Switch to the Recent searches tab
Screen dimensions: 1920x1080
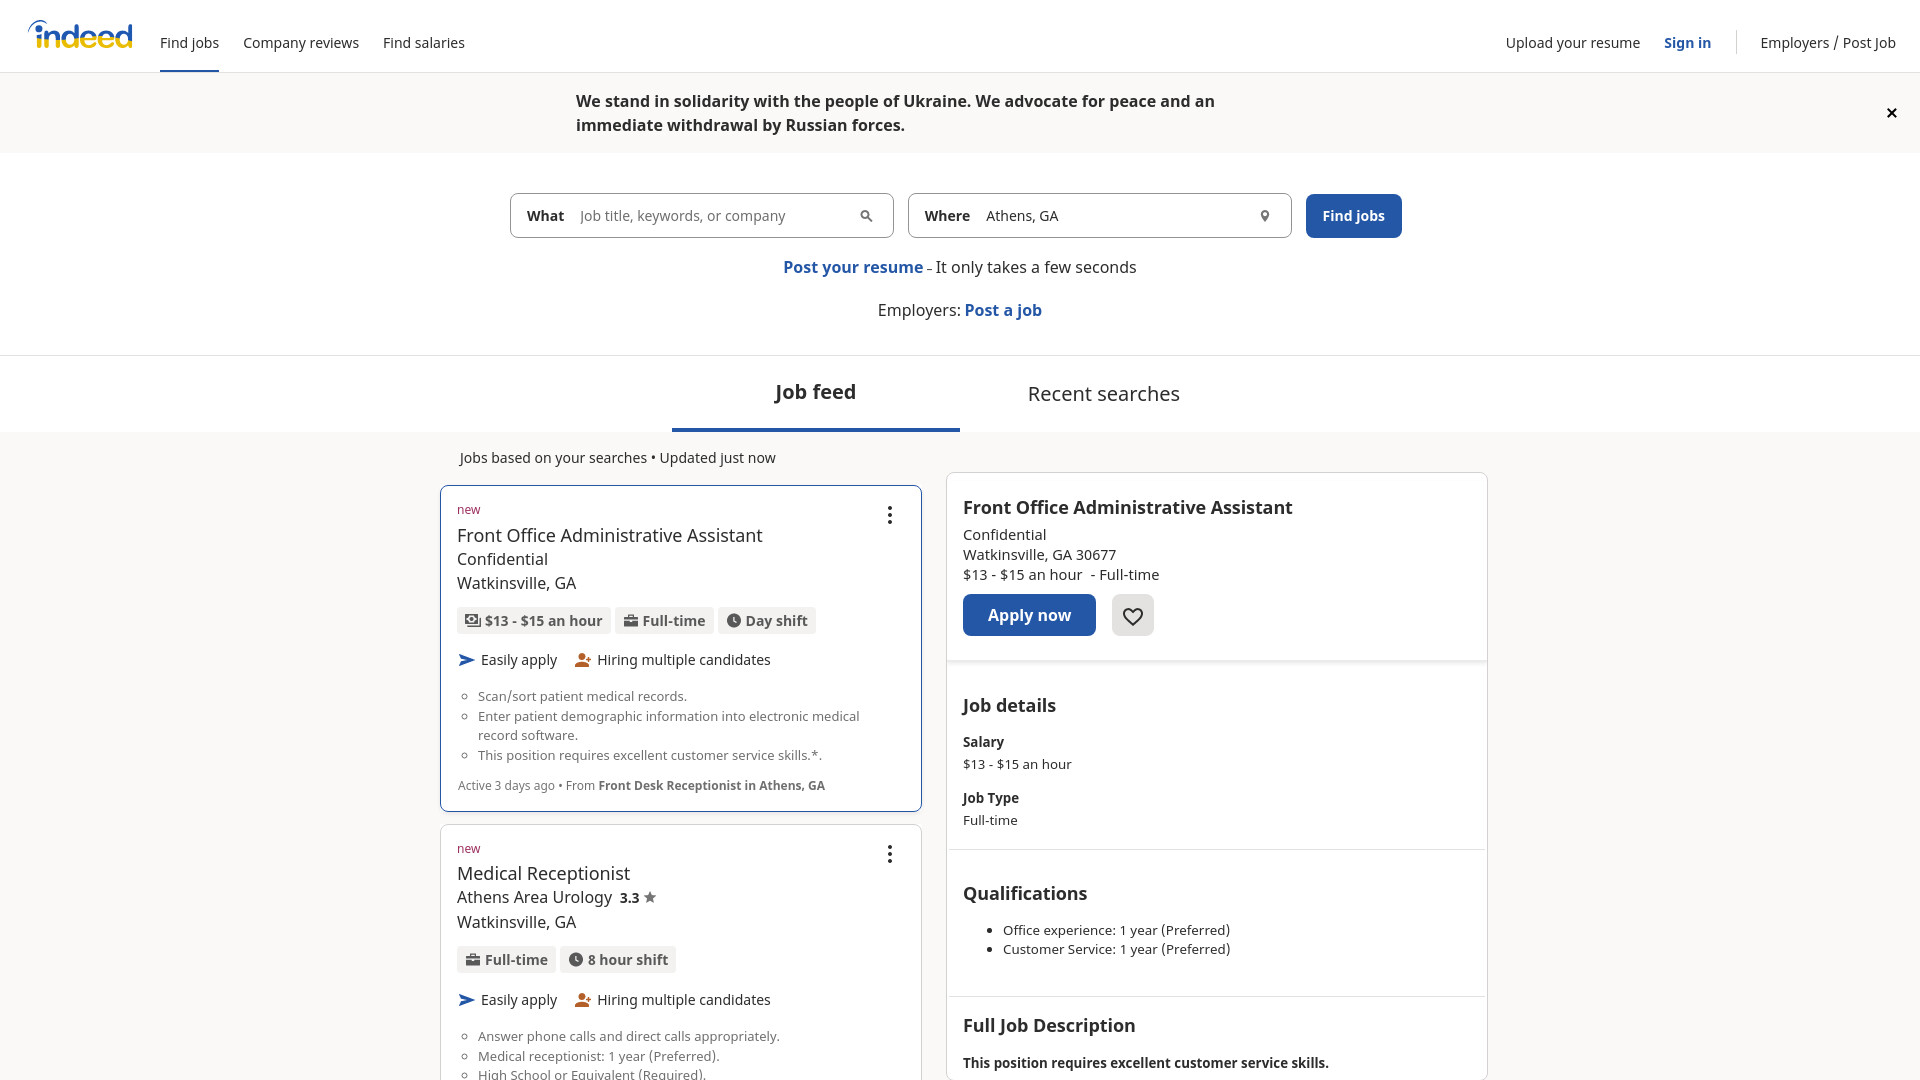tap(1104, 394)
